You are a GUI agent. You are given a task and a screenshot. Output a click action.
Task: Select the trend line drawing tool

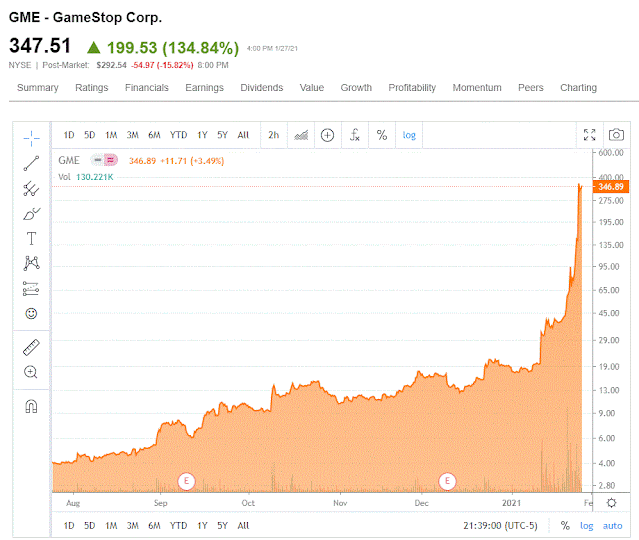(31, 163)
